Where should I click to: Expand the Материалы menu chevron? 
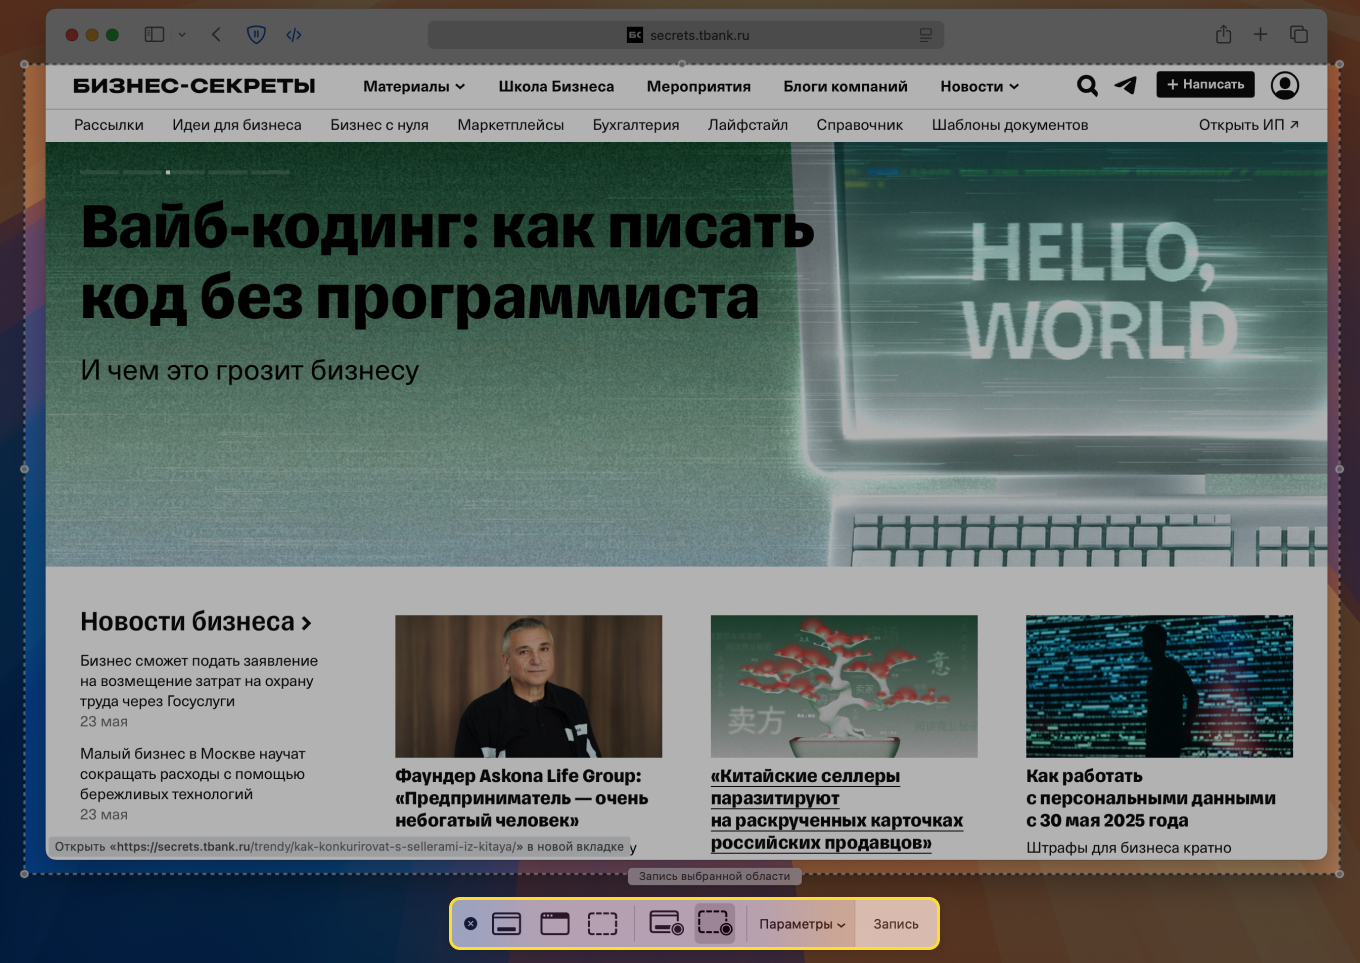(460, 86)
